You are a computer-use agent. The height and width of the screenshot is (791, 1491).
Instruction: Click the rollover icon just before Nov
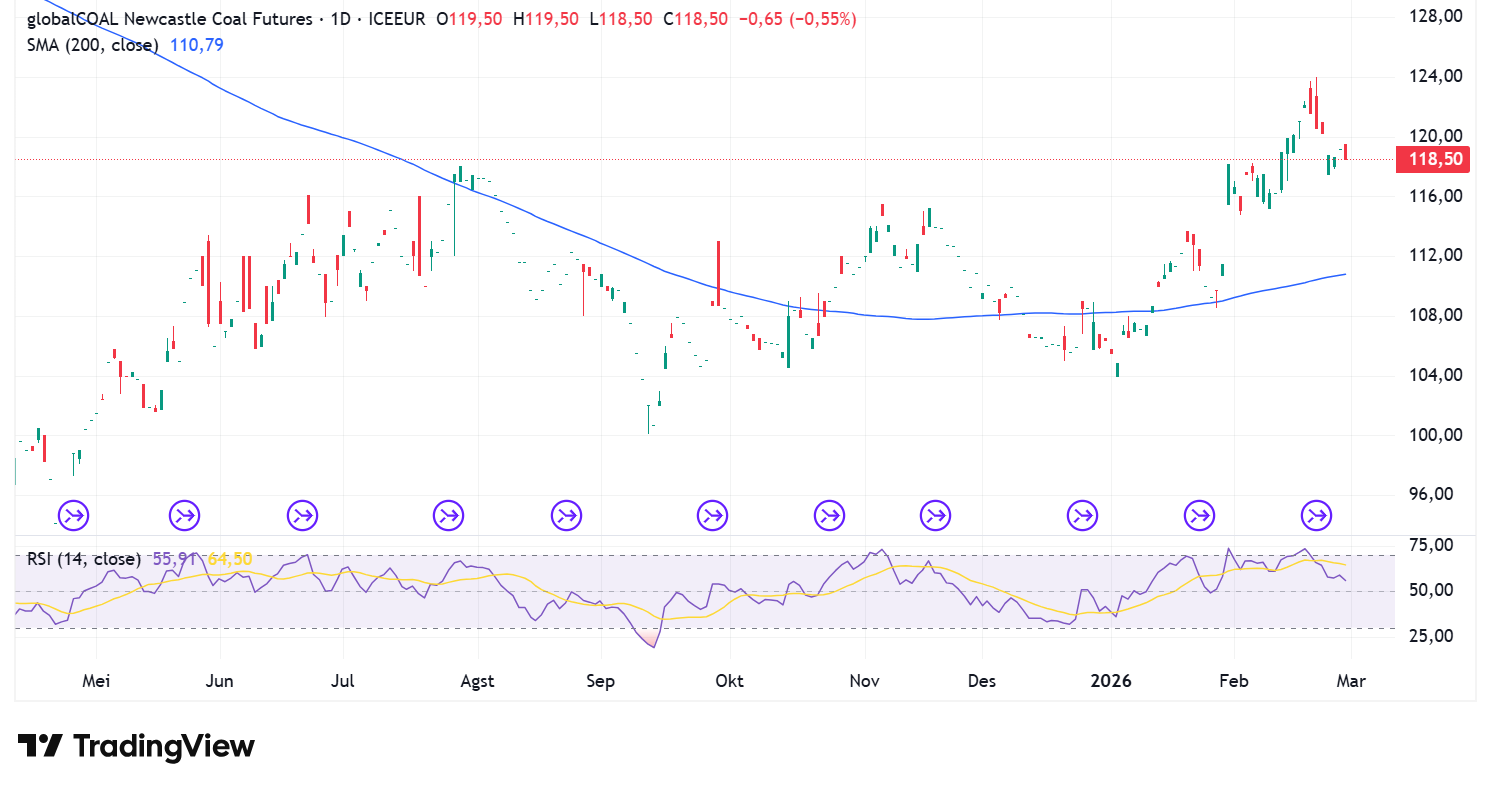coord(829,516)
